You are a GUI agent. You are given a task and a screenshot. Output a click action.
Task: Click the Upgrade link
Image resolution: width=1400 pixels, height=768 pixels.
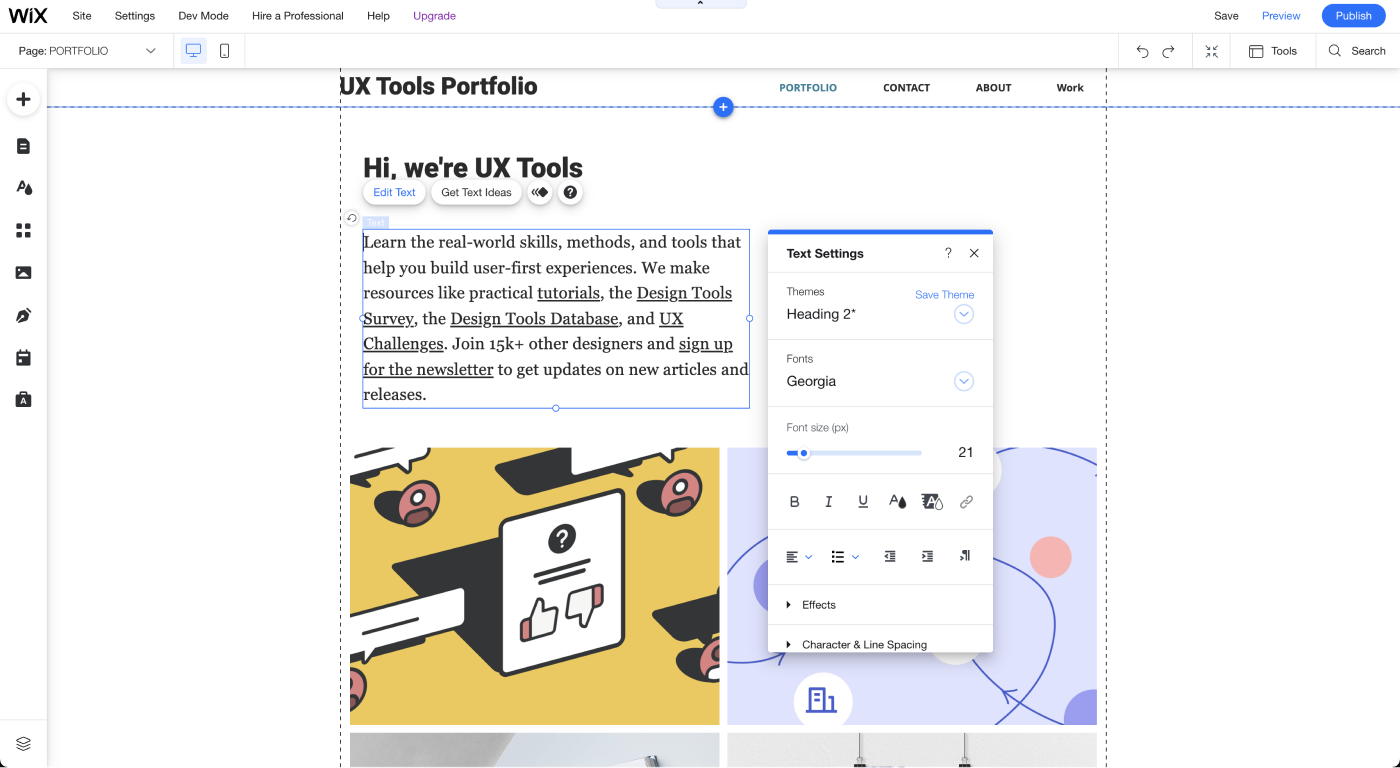pos(434,16)
